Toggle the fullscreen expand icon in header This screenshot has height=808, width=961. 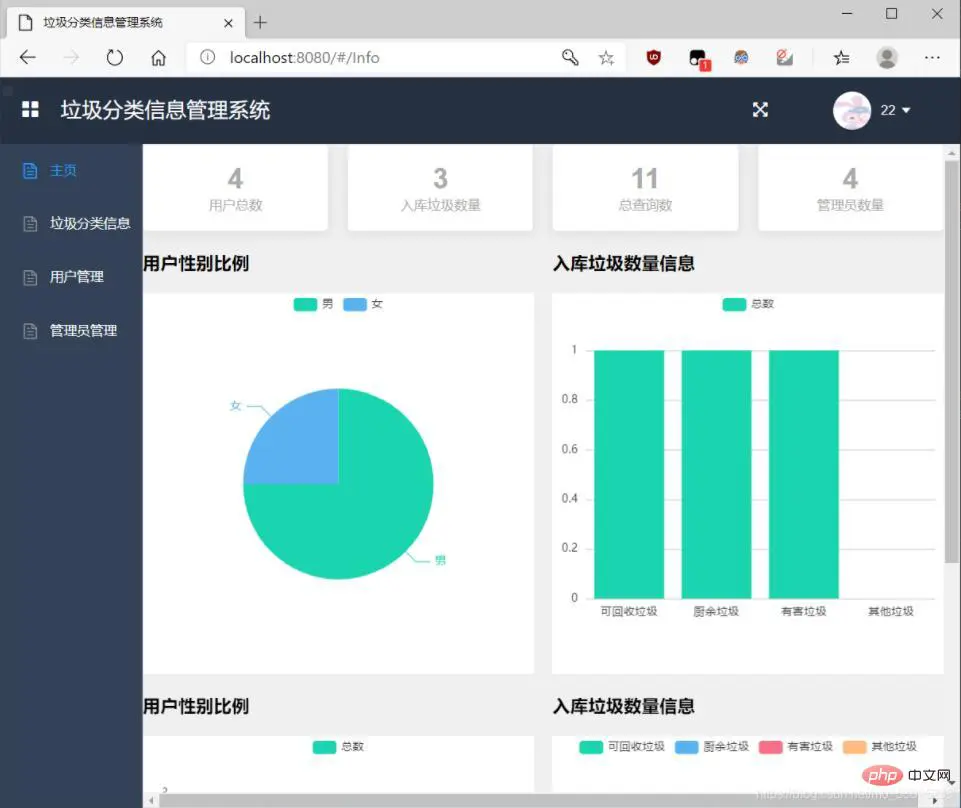click(760, 111)
